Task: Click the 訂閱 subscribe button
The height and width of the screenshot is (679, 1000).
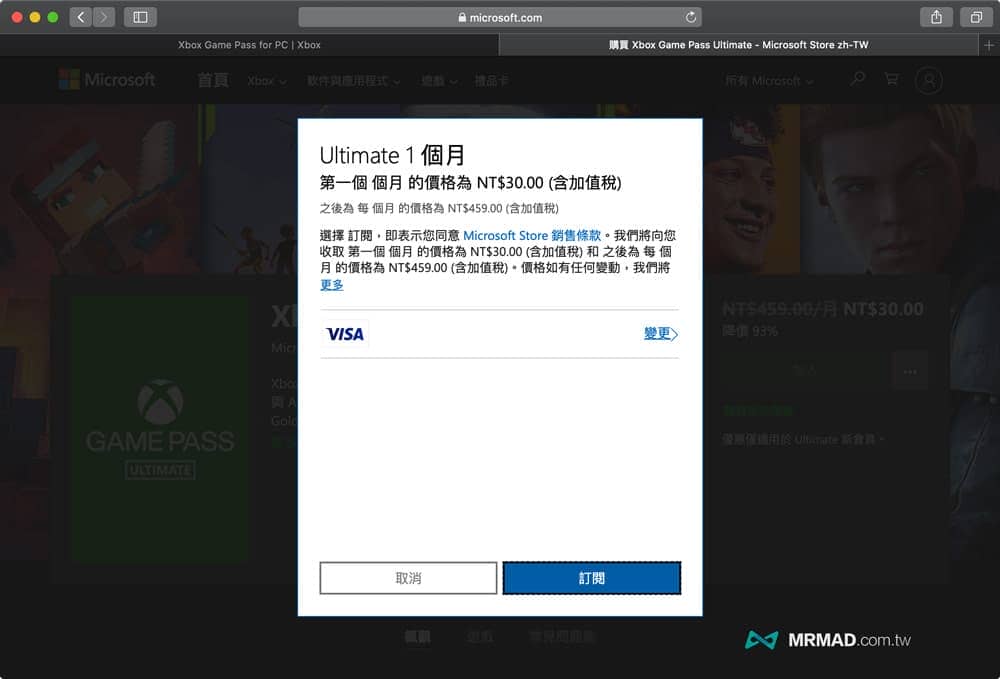Action: (592, 578)
